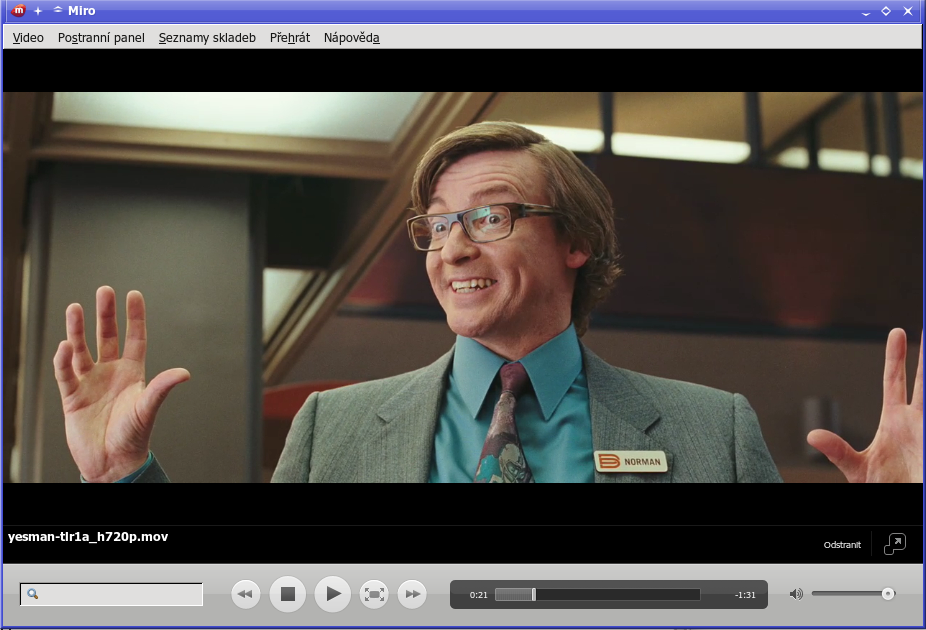Click the plus icon in the title bar
The height and width of the screenshot is (630, 926).
[x=38, y=11]
